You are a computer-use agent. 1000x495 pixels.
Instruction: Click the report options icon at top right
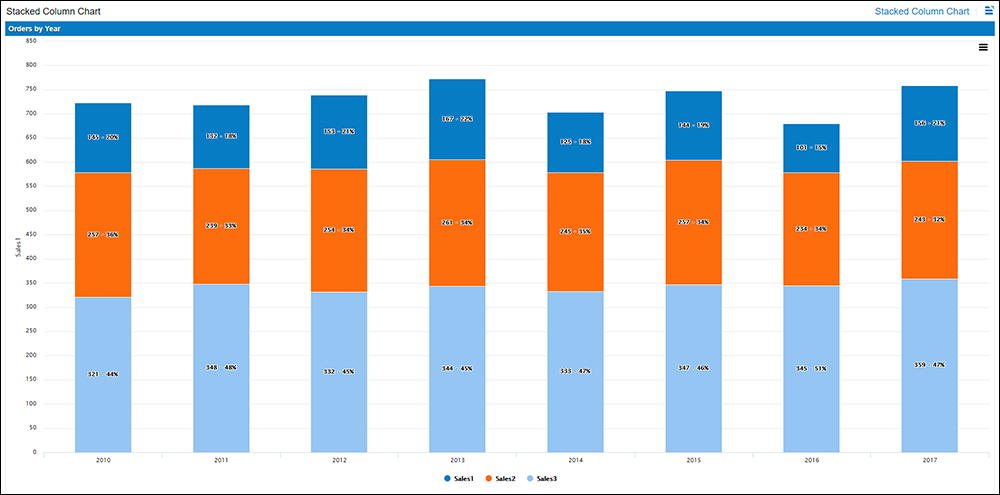988,11
